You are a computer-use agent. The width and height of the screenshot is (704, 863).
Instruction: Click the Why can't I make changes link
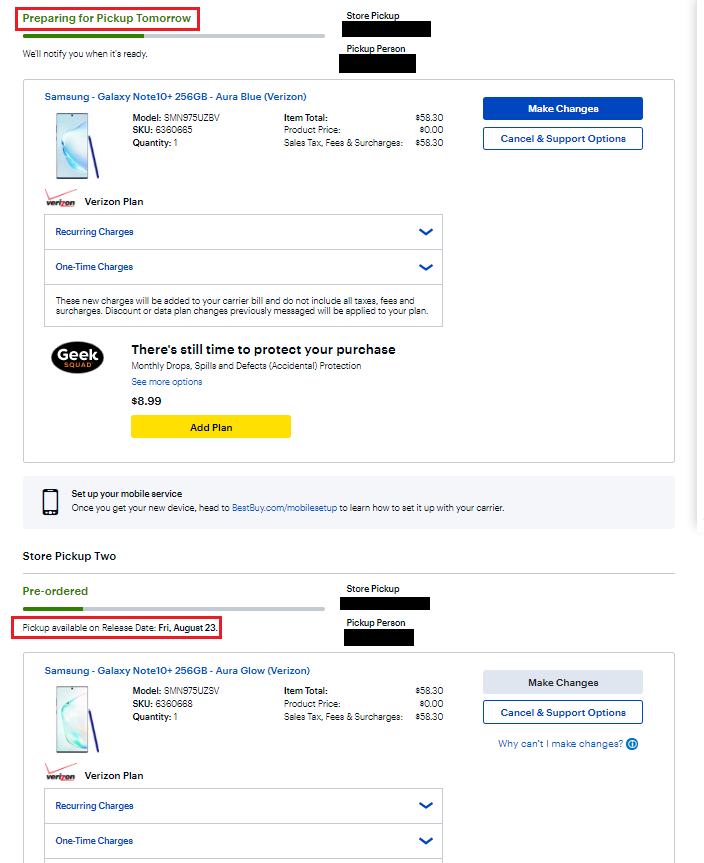[560, 744]
